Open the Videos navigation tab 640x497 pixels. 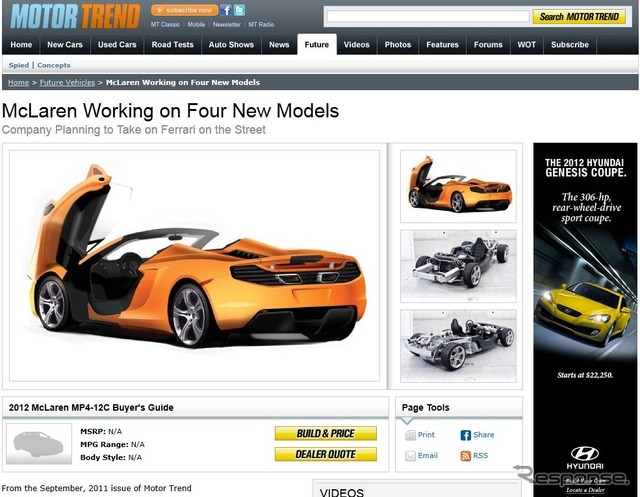click(x=356, y=44)
